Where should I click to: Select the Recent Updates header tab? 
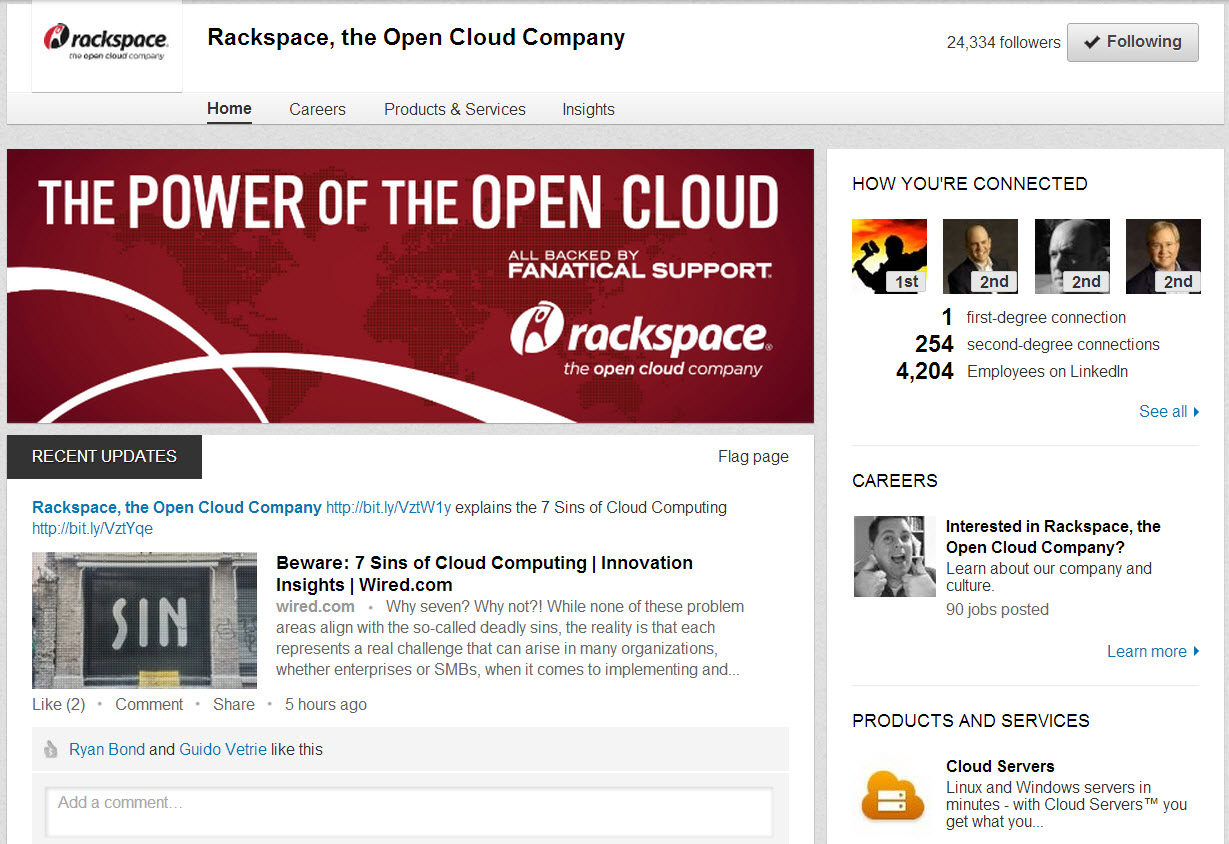(104, 456)
